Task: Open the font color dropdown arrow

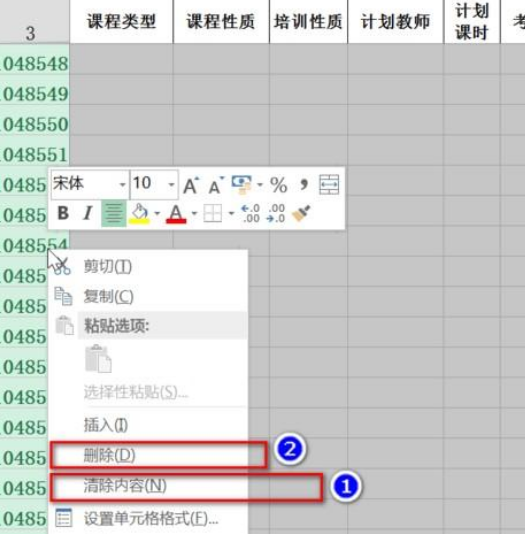Action: [194, 214]
